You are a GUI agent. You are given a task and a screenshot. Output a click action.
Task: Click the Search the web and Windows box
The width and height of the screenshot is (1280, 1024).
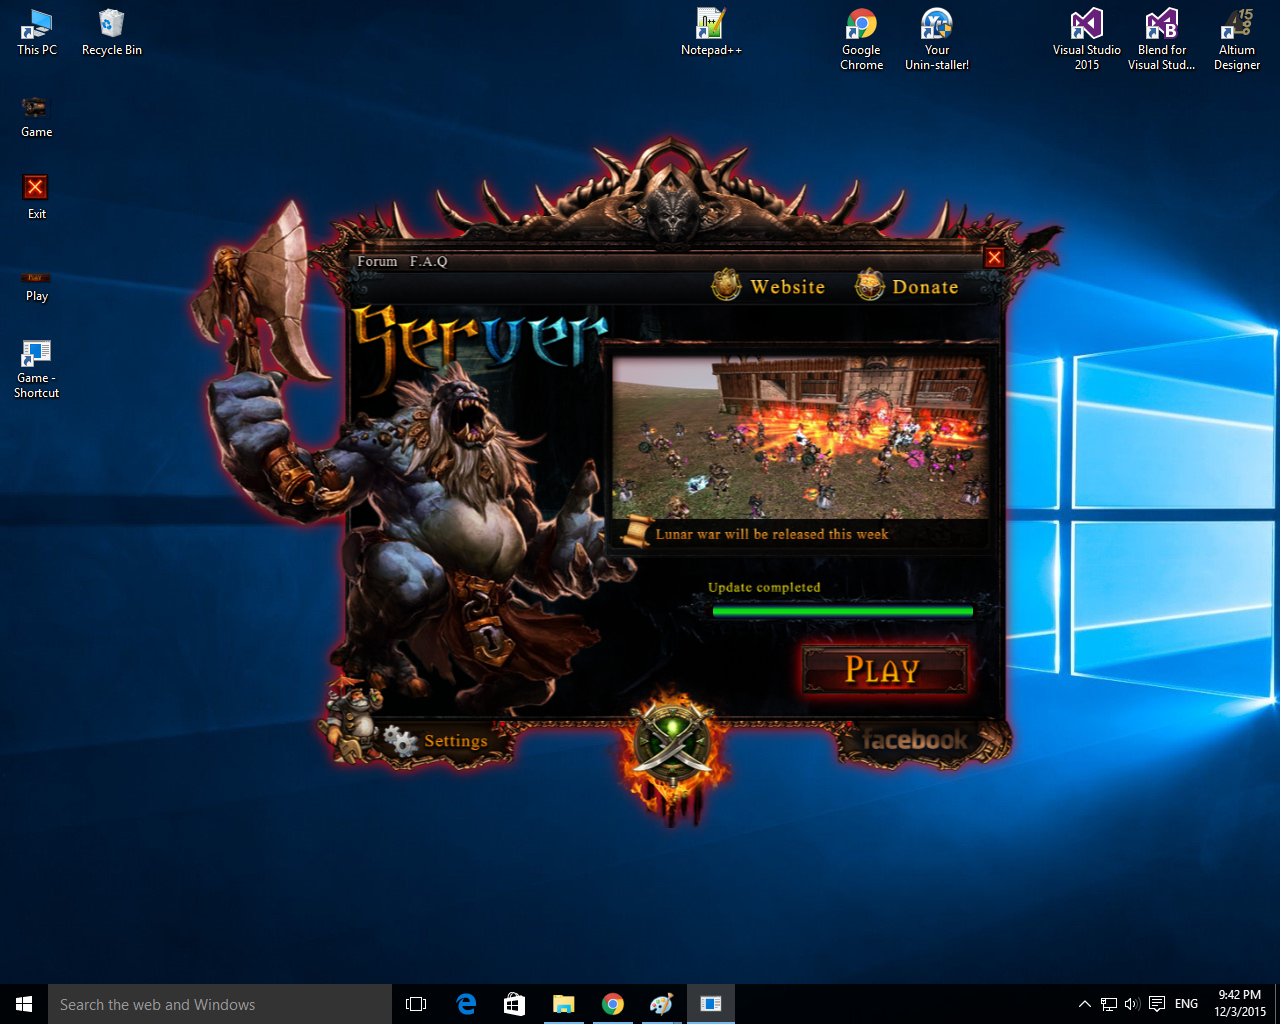pyautogui.click(x=220, y=1004)
